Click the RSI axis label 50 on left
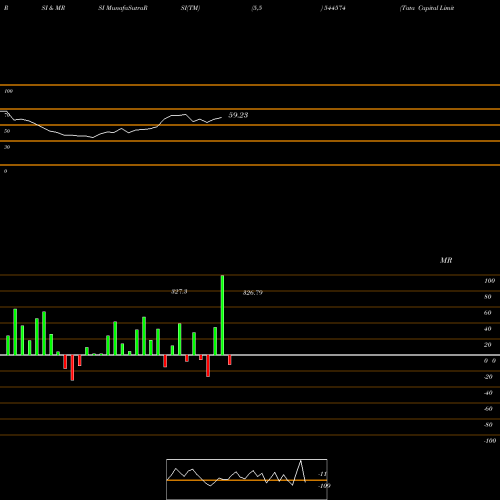The image size is (500, 500). pyautogui.click(x=7, y=131)
